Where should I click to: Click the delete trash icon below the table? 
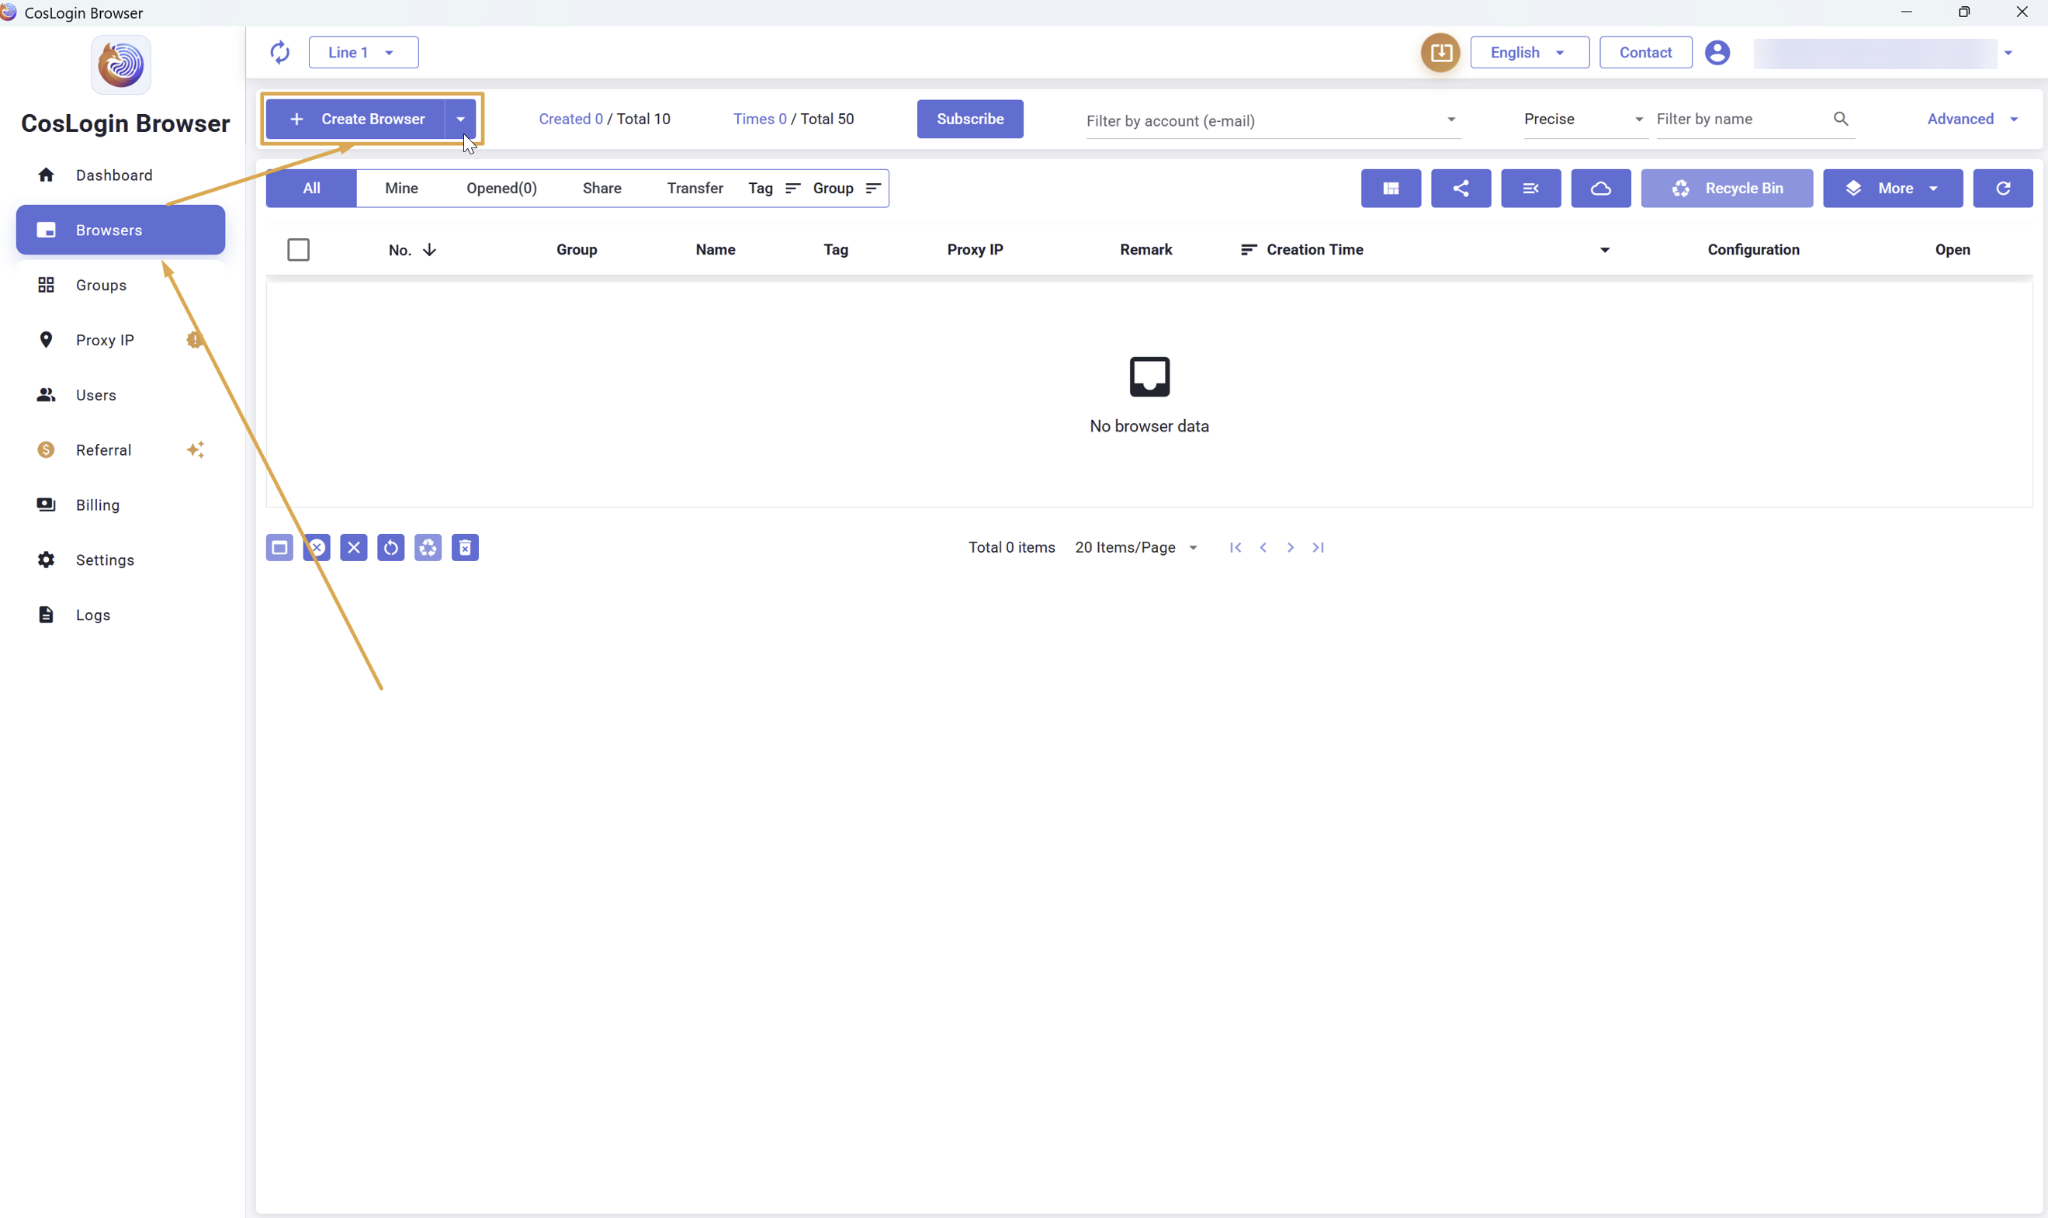pyautogui.click(x=465, y=547)
